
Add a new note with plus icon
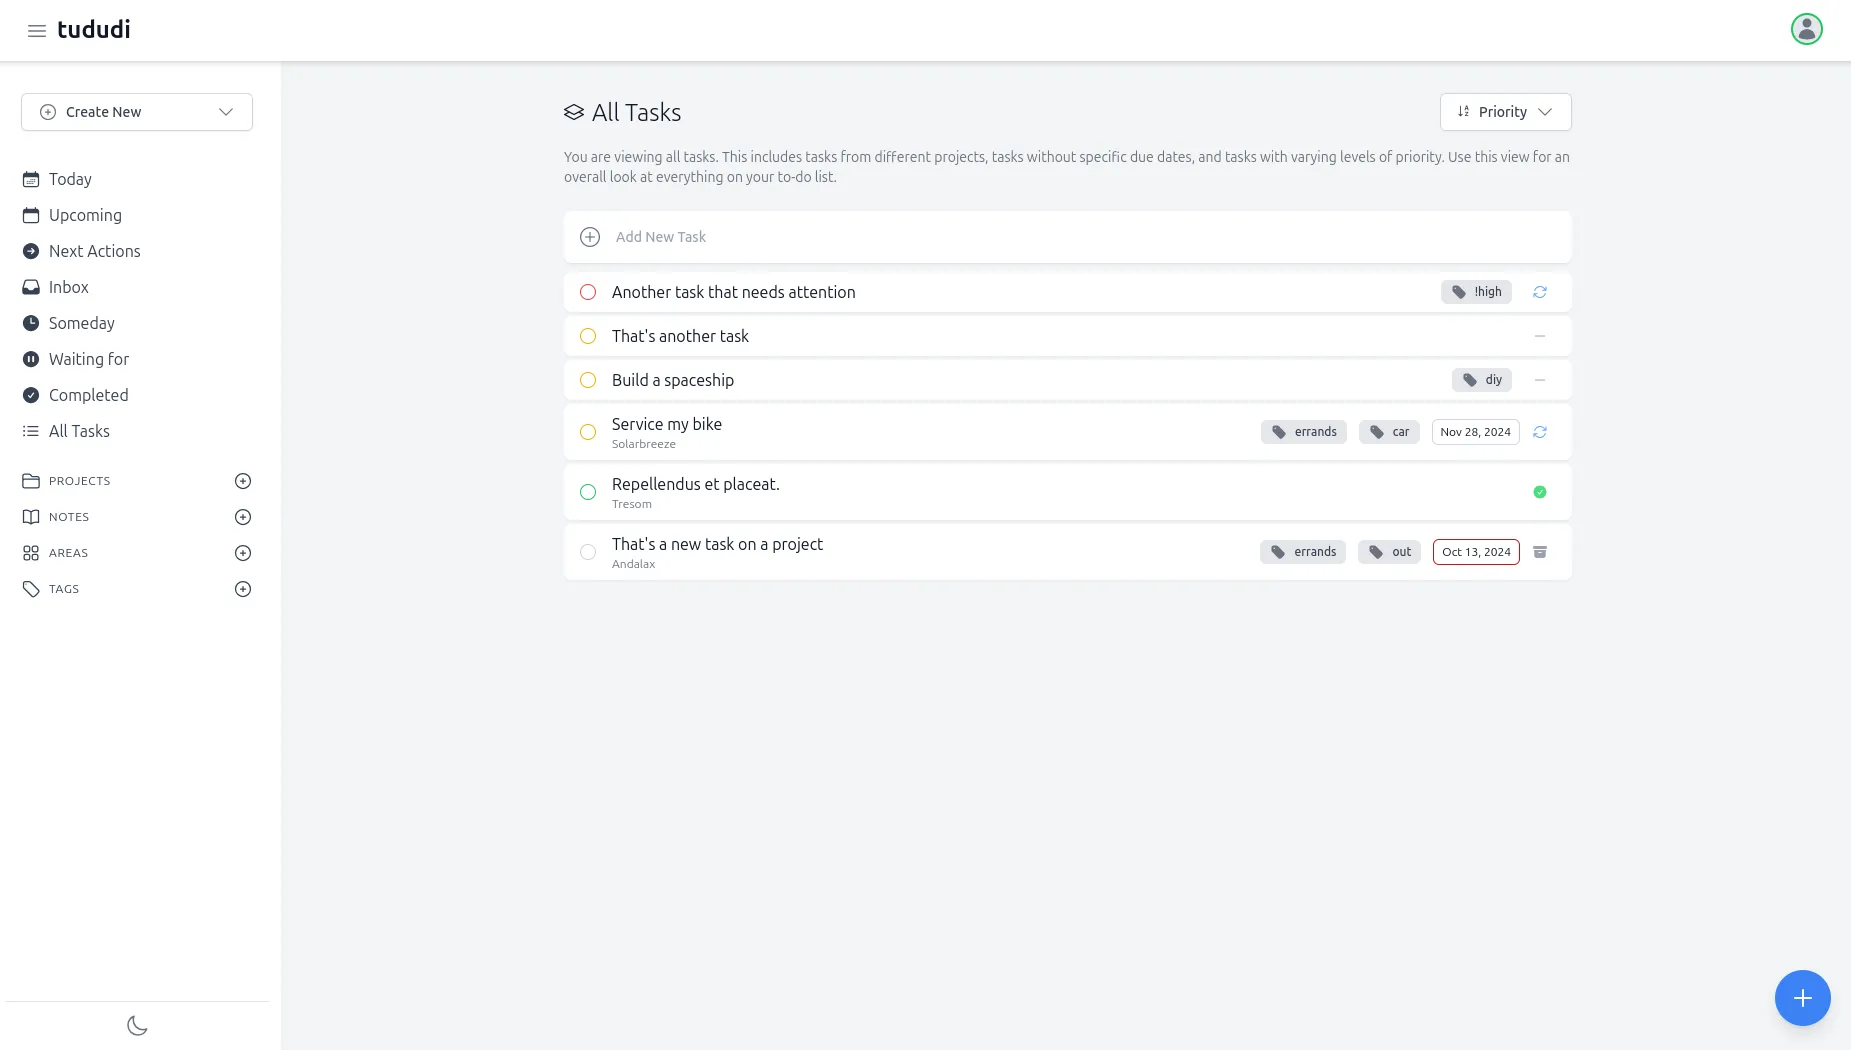coord(243,517)
